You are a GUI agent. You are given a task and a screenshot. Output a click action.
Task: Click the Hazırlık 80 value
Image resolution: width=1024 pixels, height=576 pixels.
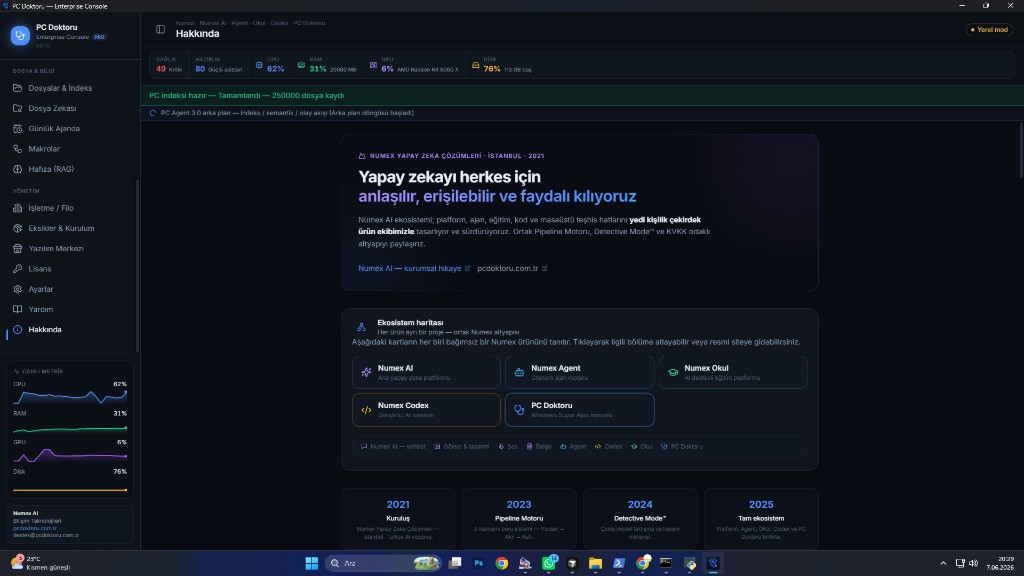(x=200, y=69)
